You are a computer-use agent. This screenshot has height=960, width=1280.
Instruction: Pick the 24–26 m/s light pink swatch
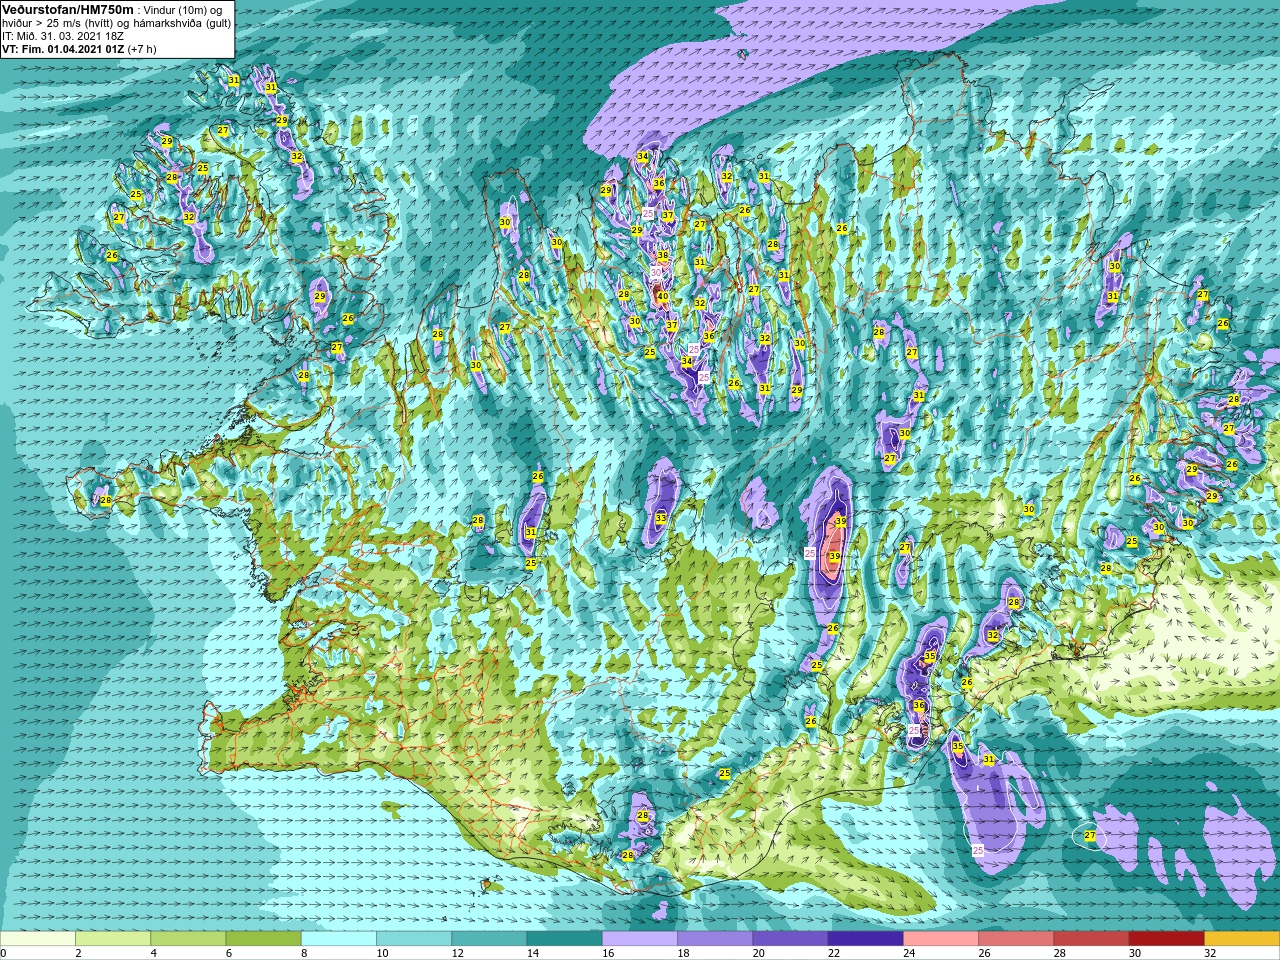click(x=941, y=939)
